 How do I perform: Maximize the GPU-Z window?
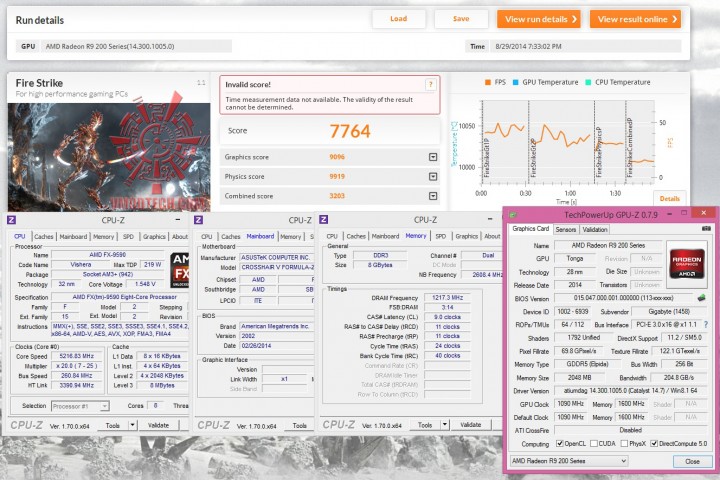(x=684, y=213)
